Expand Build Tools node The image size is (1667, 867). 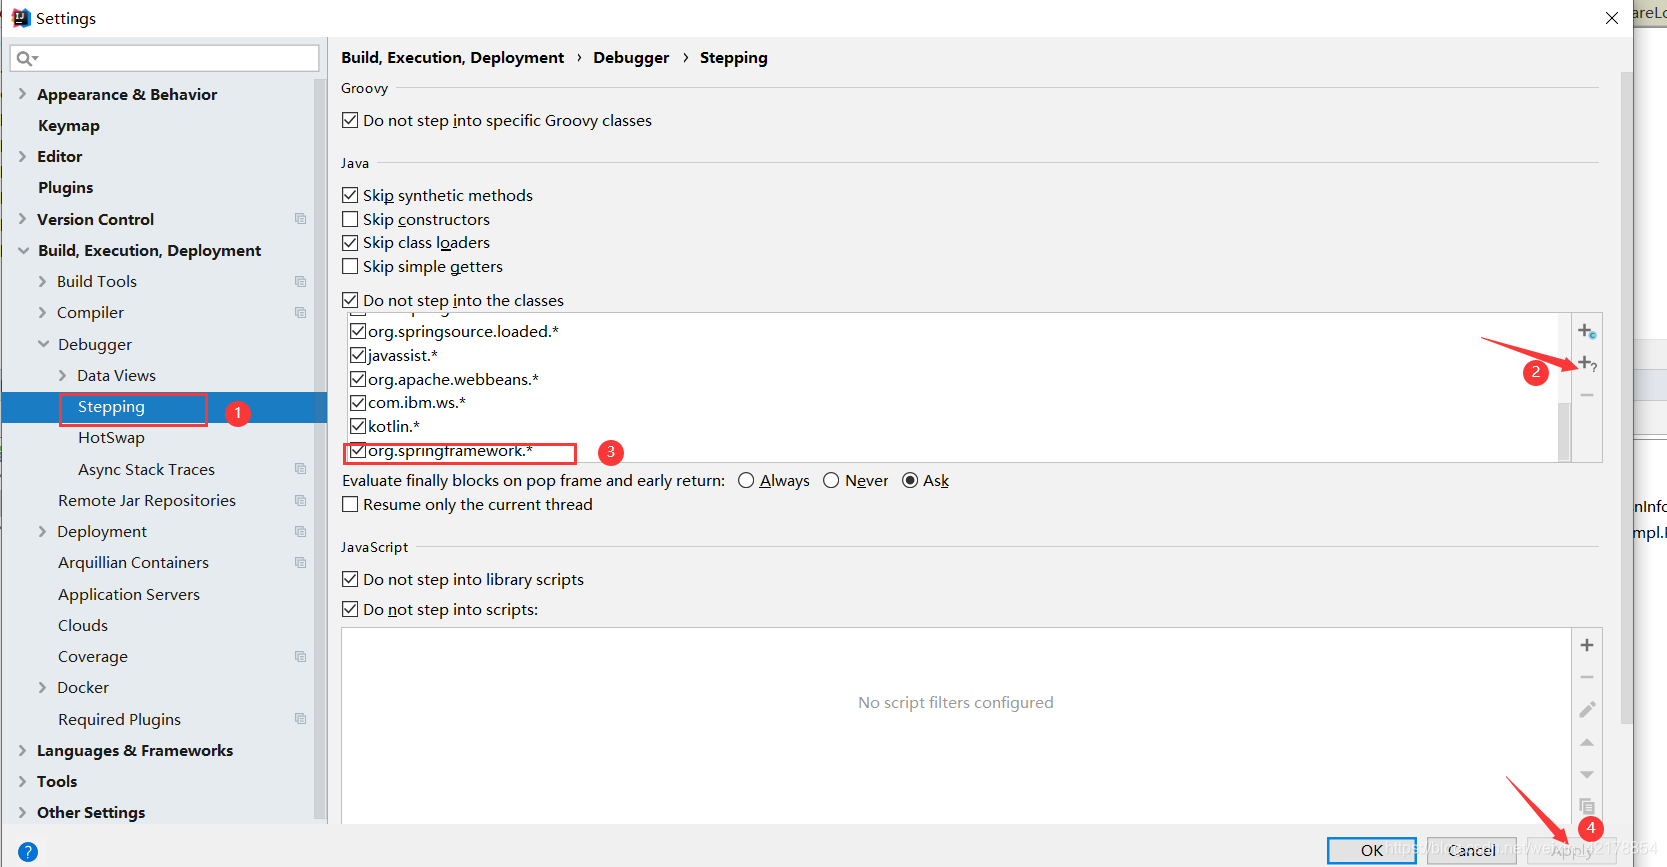pyautogui.click(x=42, y=282)
